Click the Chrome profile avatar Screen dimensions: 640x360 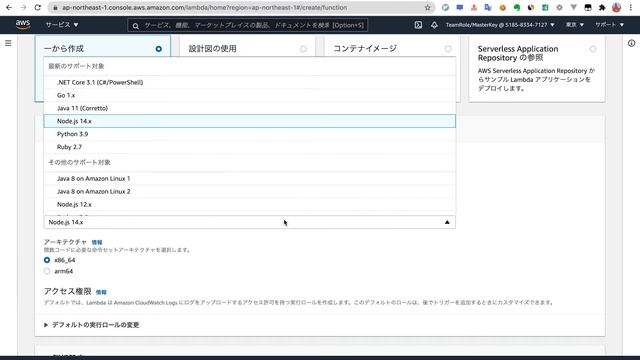pyautogui.click(x=616, y=7)
